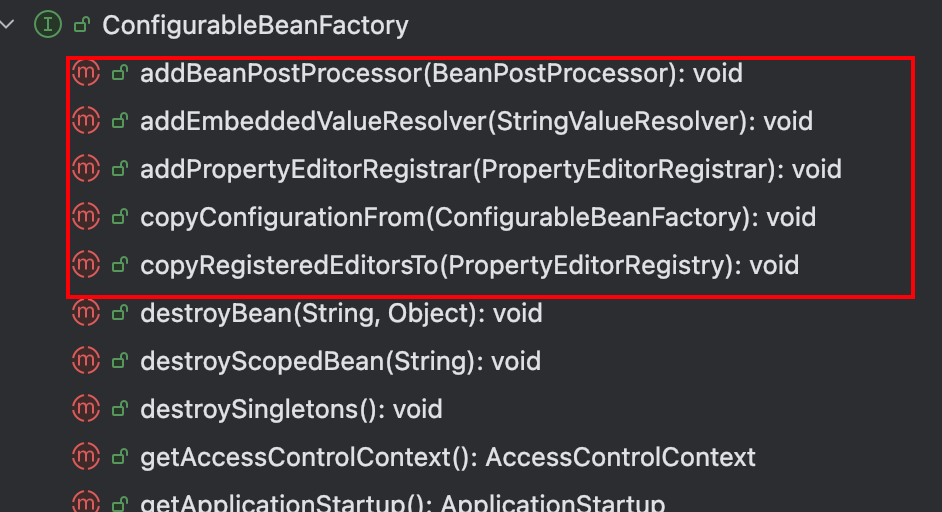Select destroySingletons() method entry
This screenshot has height=512, width=942.
pyautogui.click(x=290, y=409)
